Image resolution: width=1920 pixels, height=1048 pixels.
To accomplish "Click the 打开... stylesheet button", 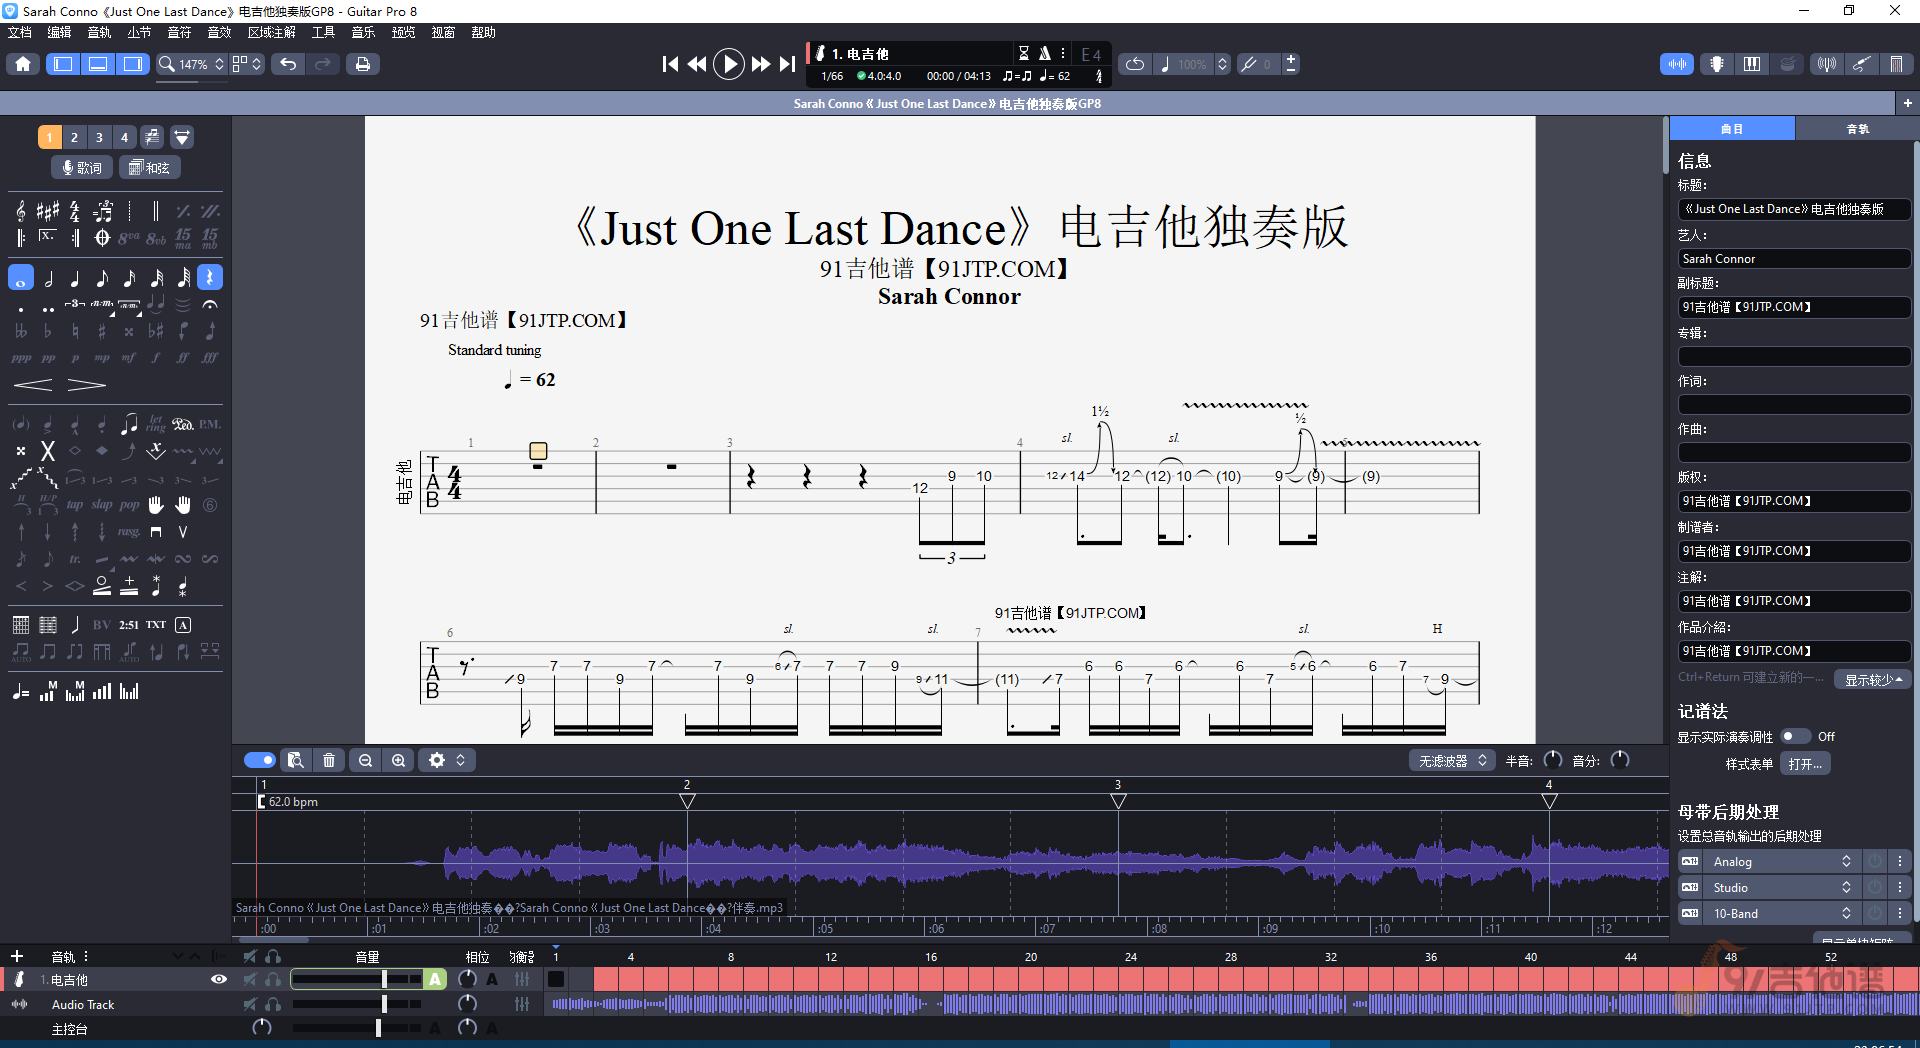I will (1805, 764).
